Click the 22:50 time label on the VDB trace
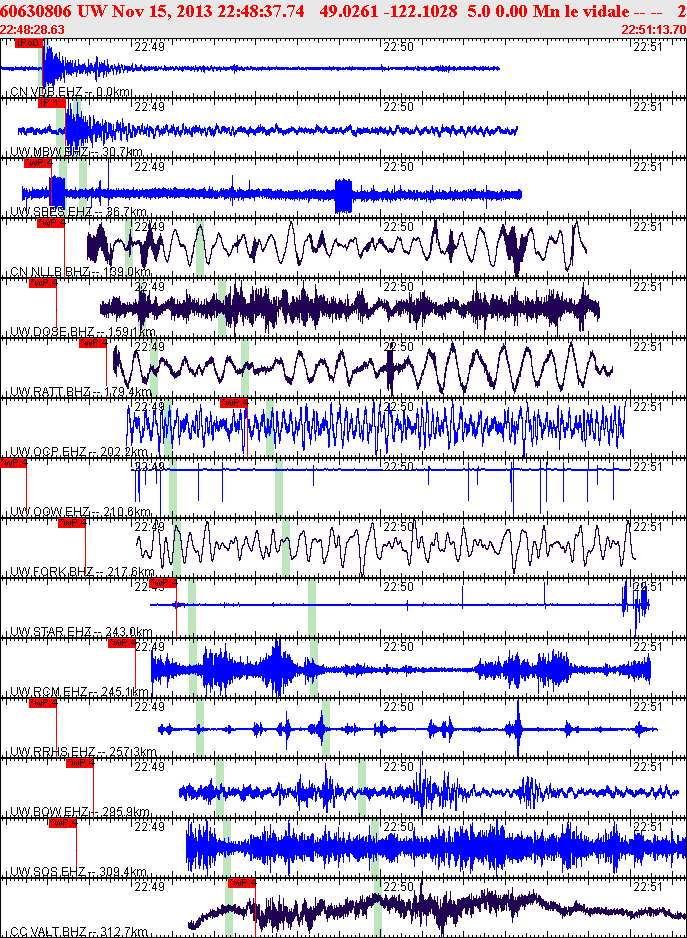The width and height of the screenshot is (687, 938). click(x=399, y=46)
